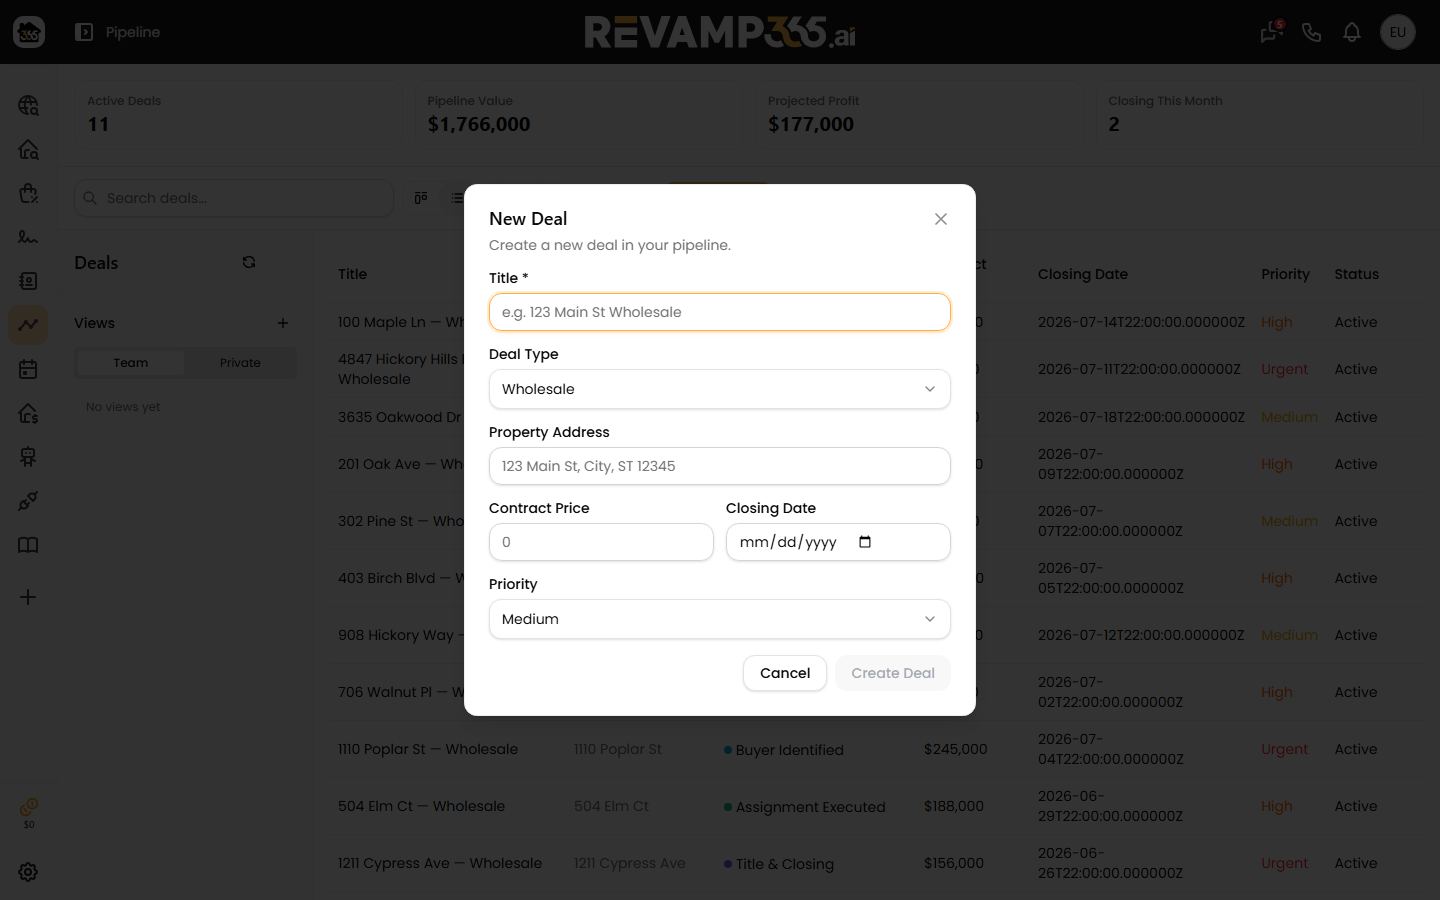Open the 1110 Poplar St — Wholesale deal
This screenshot has height=900, width=1440.
428,749
